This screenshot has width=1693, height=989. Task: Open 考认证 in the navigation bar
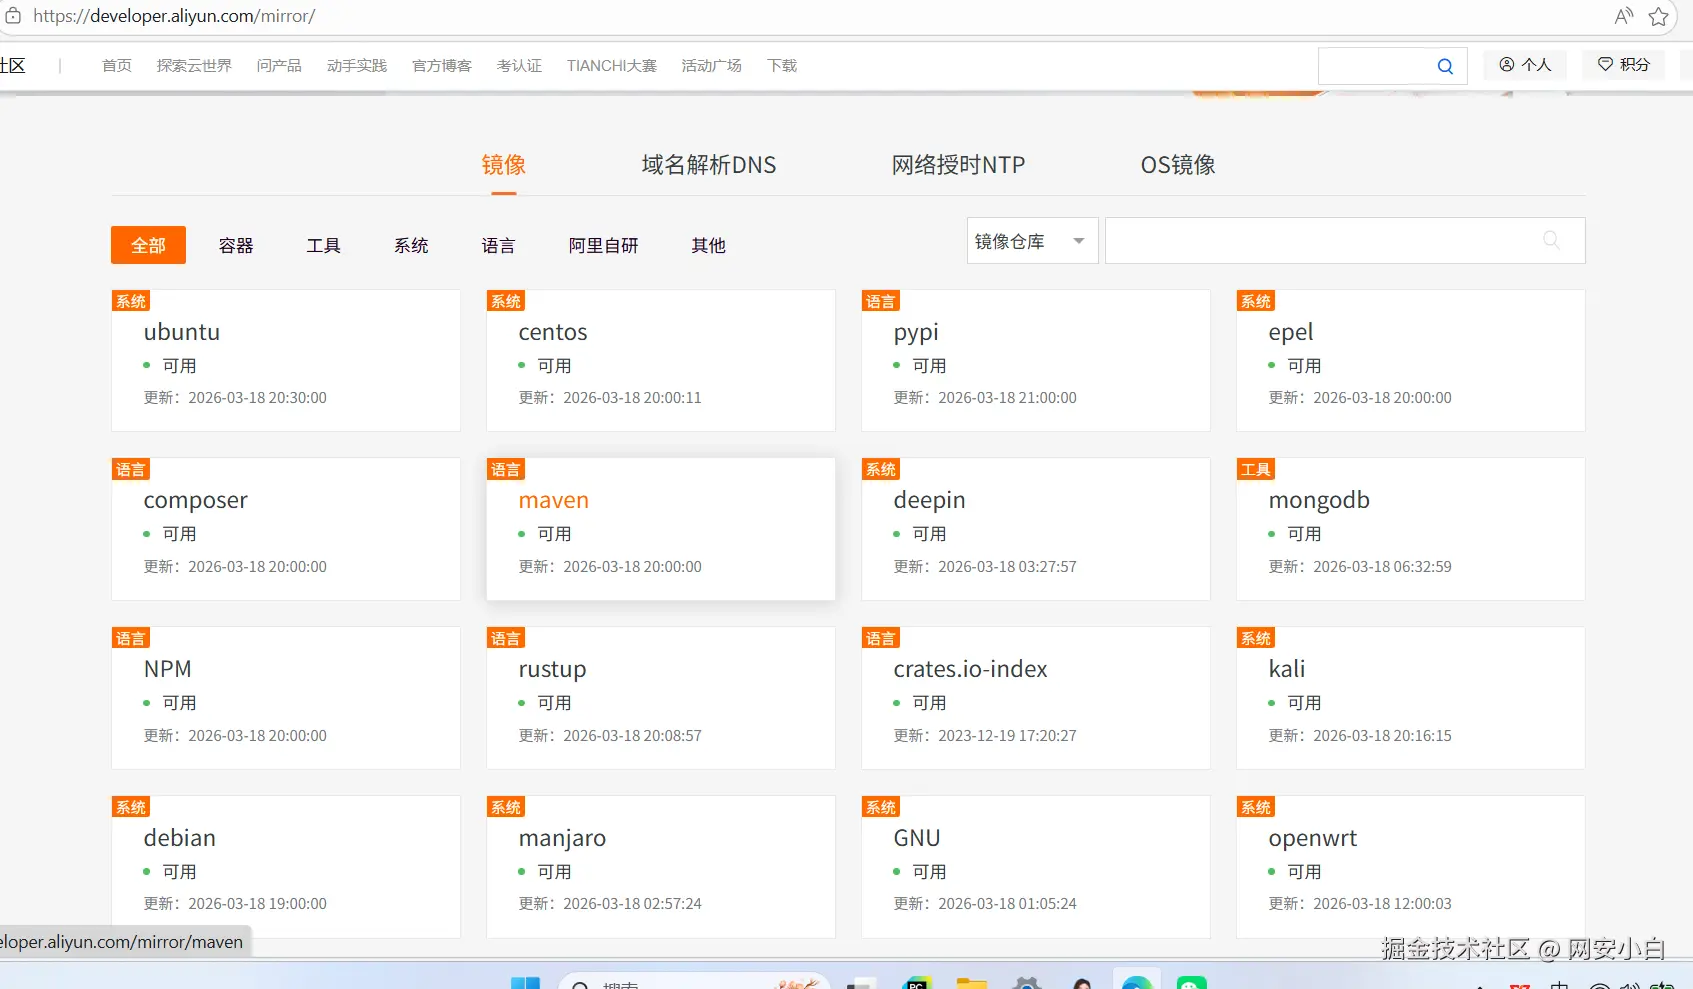pos(519,66)
